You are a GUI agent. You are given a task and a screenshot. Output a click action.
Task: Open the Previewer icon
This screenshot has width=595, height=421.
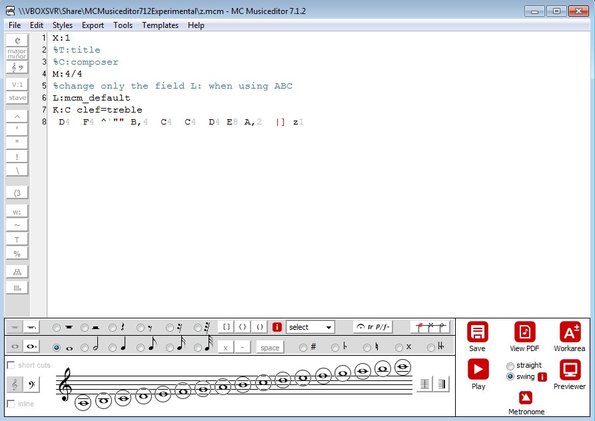click(x=570, y=369)
